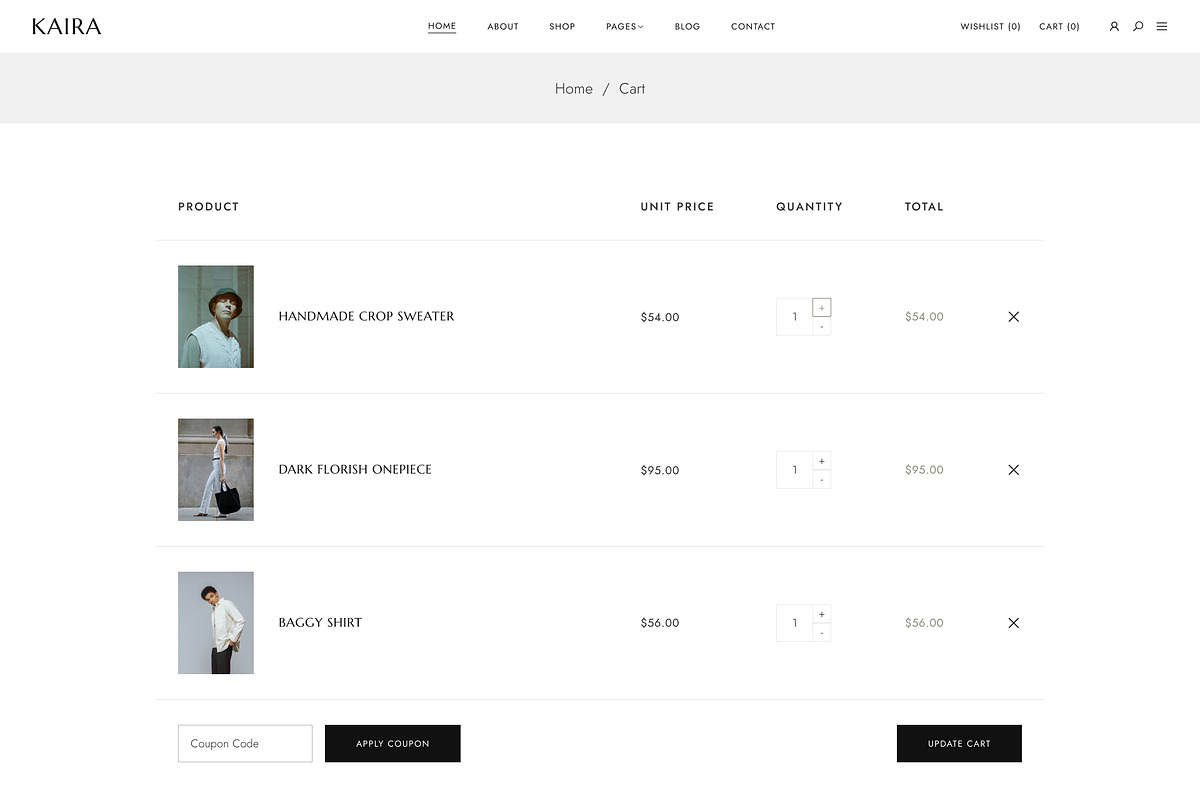Decrease Dark Florish Onepiece quantity with minus

tap(821, 479)
